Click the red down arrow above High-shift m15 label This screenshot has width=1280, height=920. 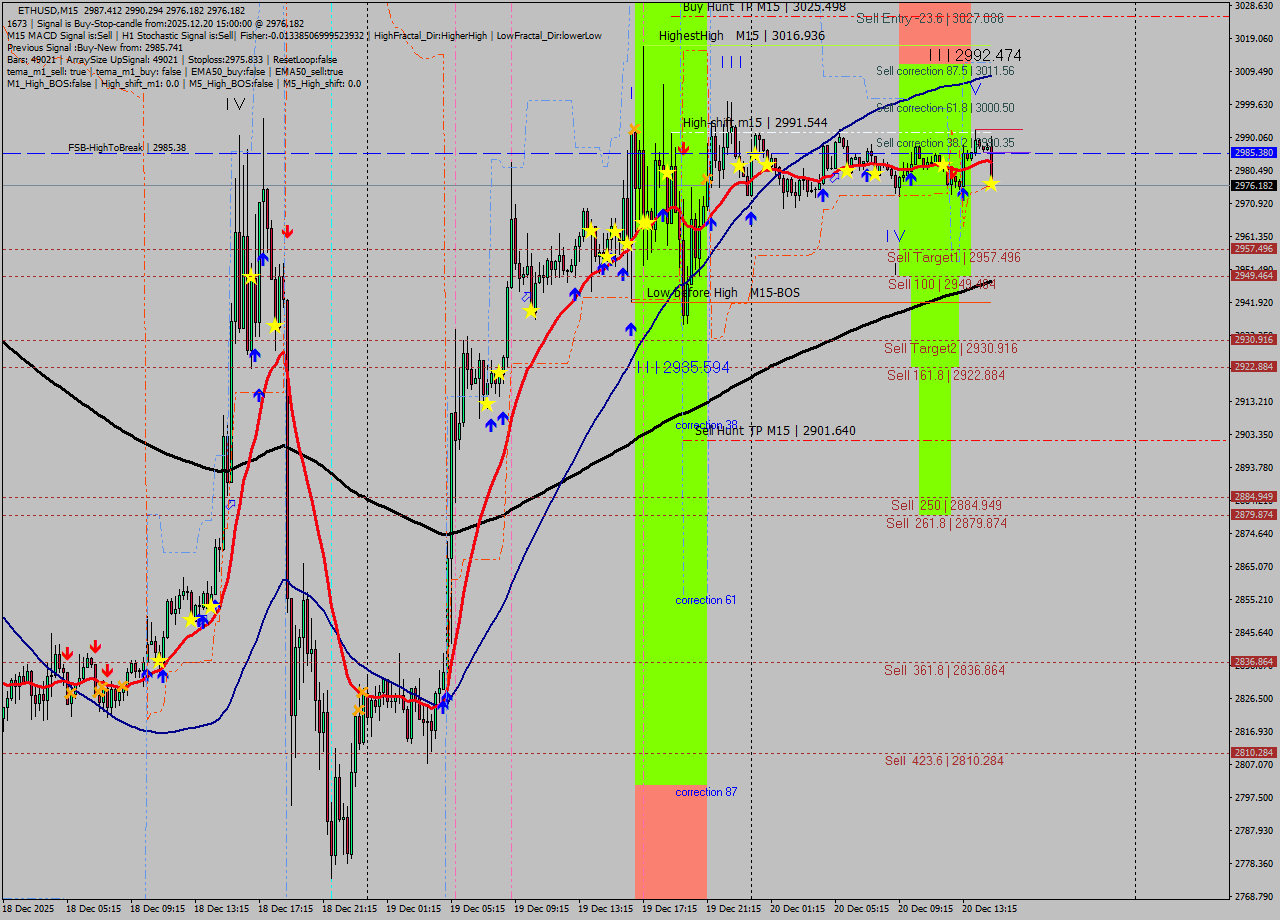pos(682,149)
